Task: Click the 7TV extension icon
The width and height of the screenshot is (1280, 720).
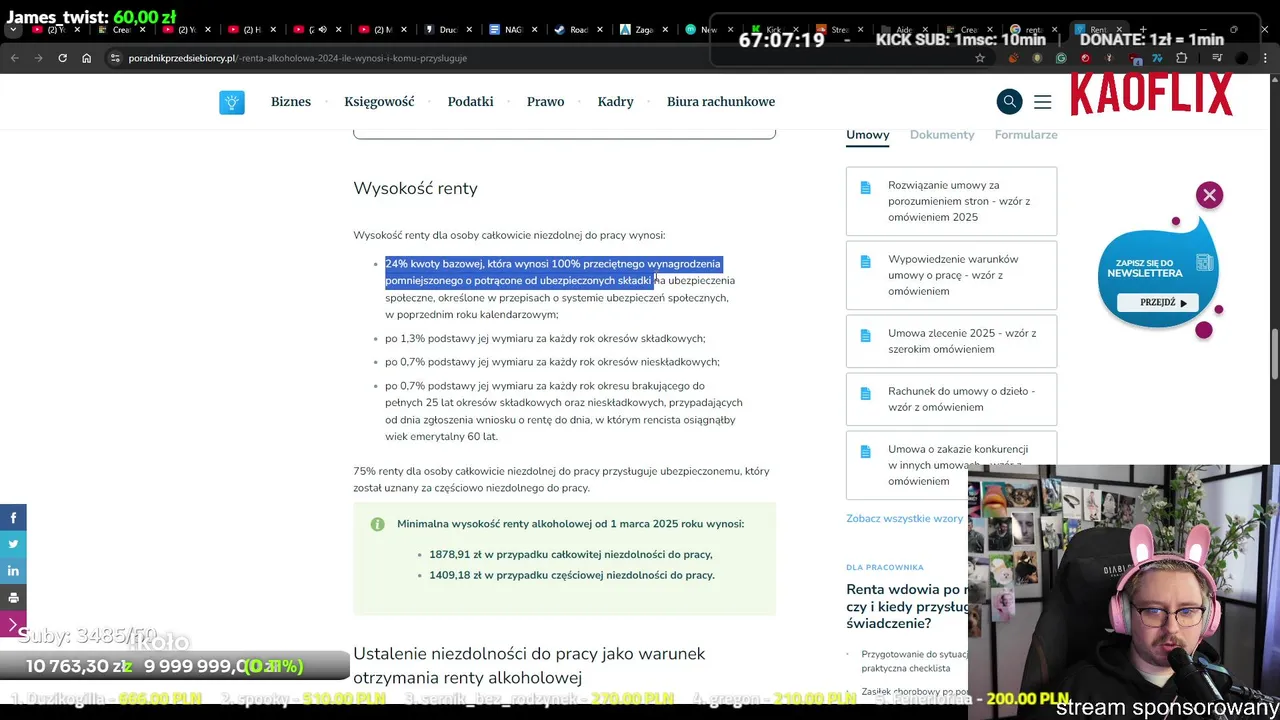Action: [x=1157, y=58]
